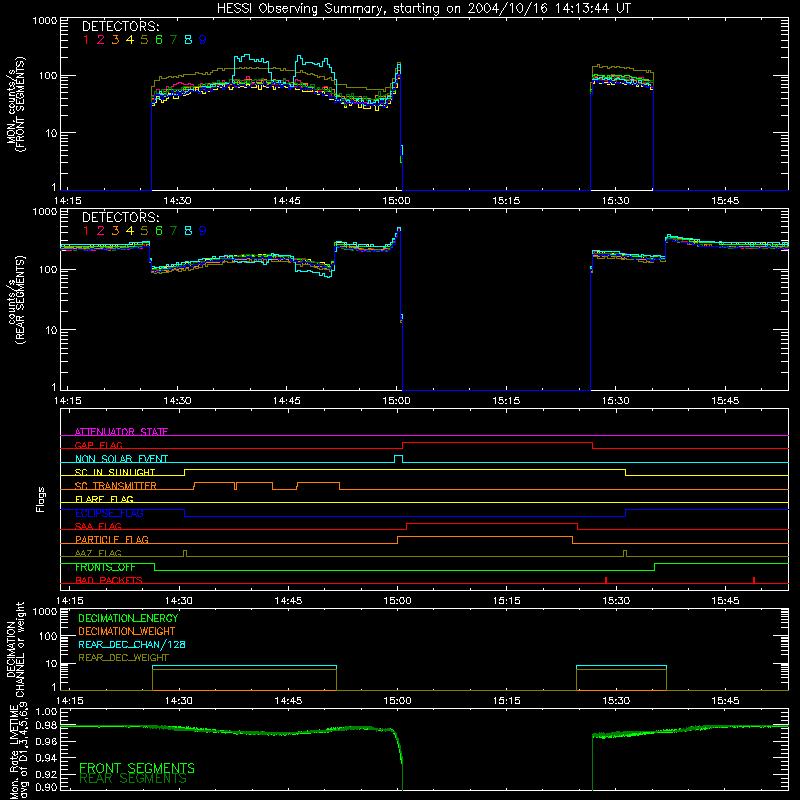This screenshot has height=800, width=800.
Task: Select detector 9 in front segments legend
Action: click(203, 40)
